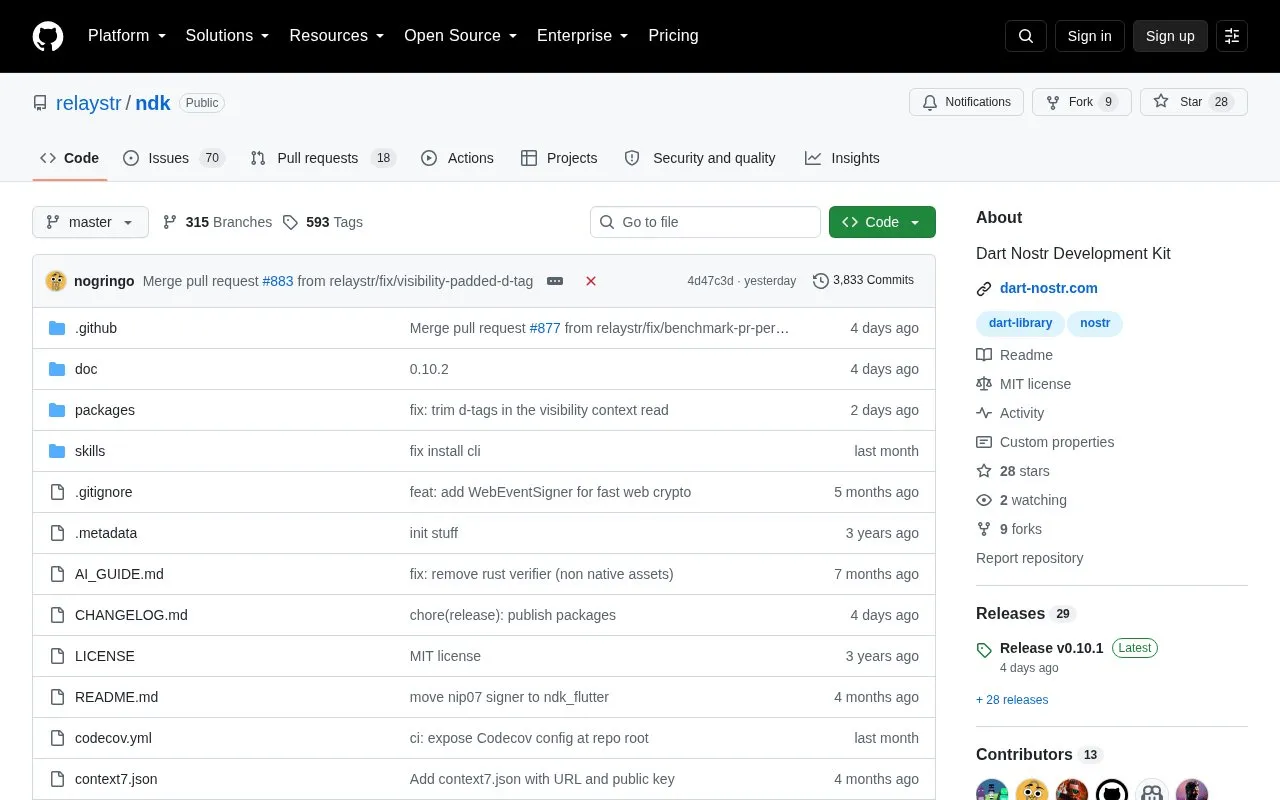Open the Solutions menu

(x=227, y=36)
